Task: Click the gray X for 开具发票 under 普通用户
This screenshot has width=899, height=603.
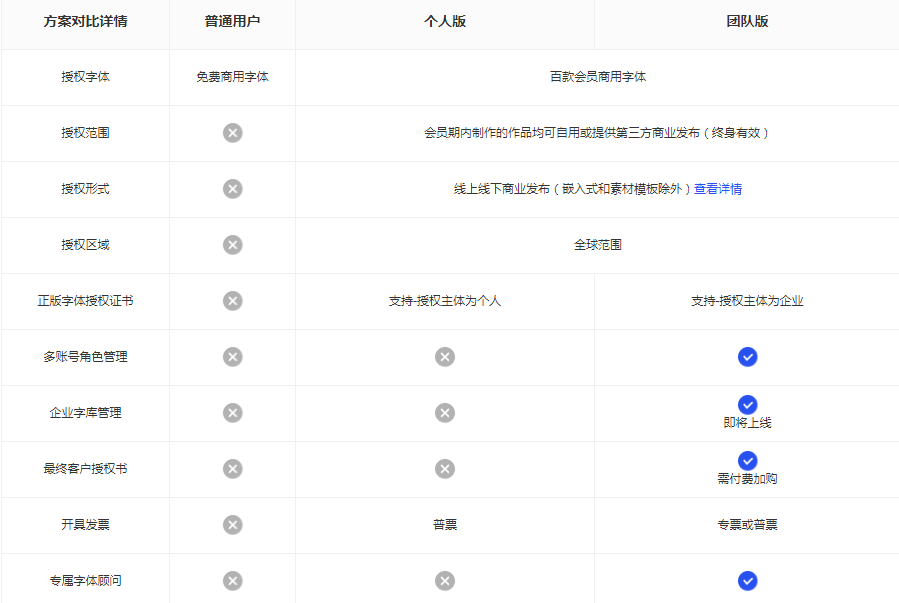Action: tap(232, 525)
